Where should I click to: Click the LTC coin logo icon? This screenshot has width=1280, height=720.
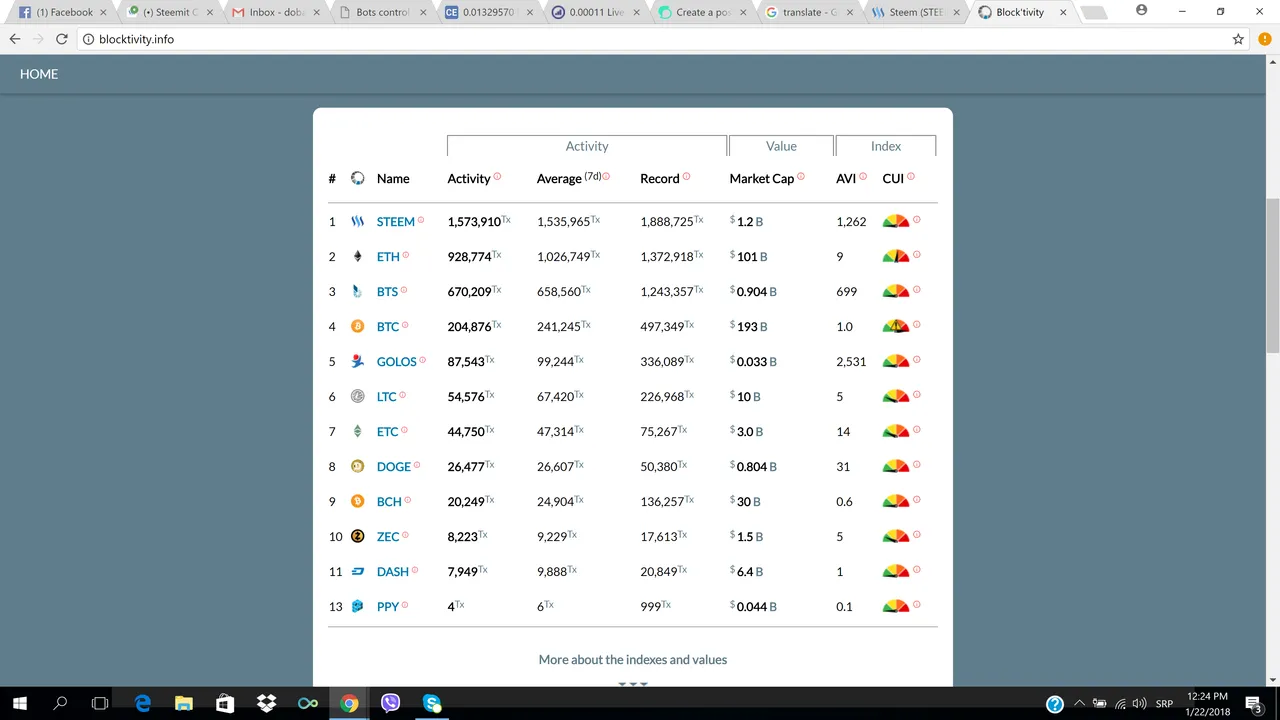[x=357, y=396]
